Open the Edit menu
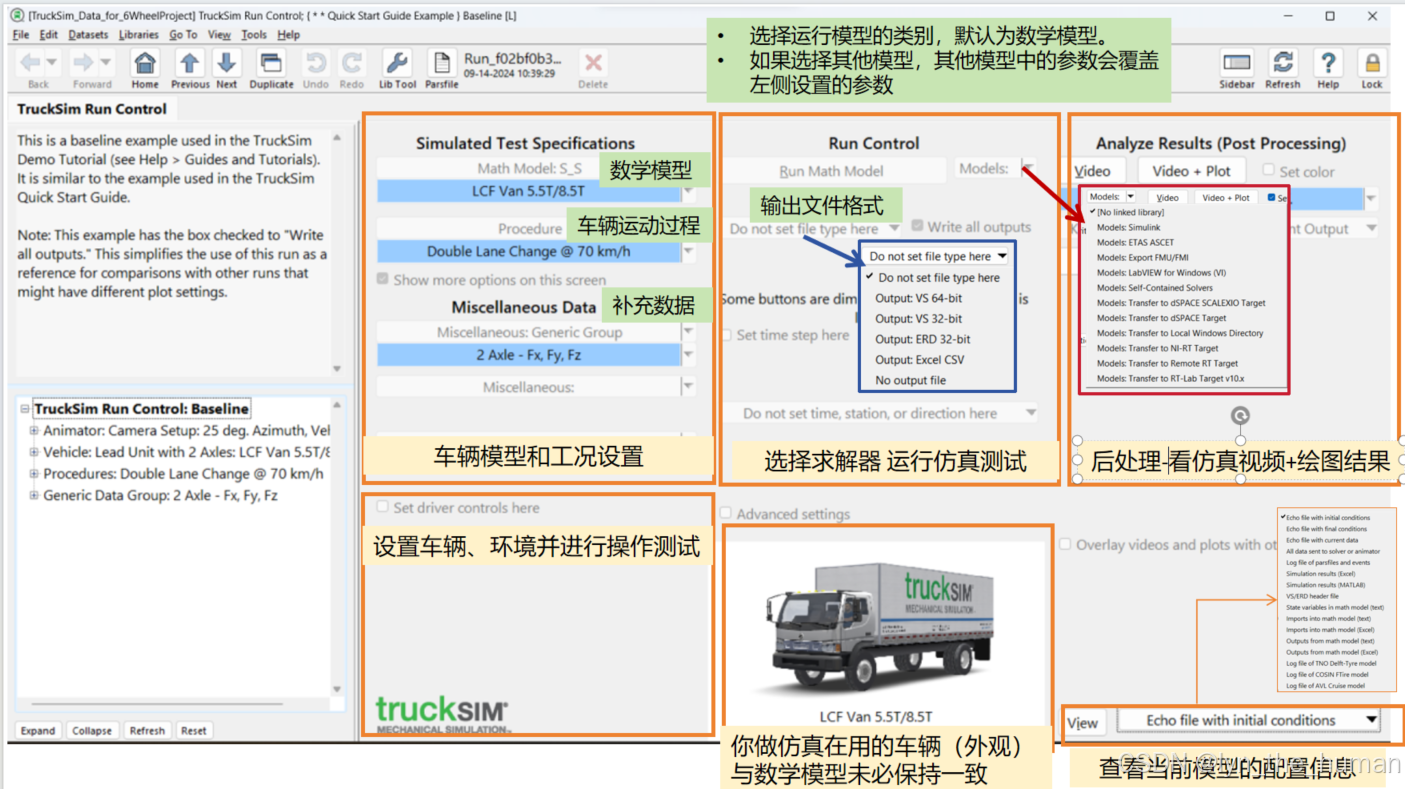Image resolution: width=1405 pixels, height=789 pixels. pyautogui.click(x=49, y=34)
